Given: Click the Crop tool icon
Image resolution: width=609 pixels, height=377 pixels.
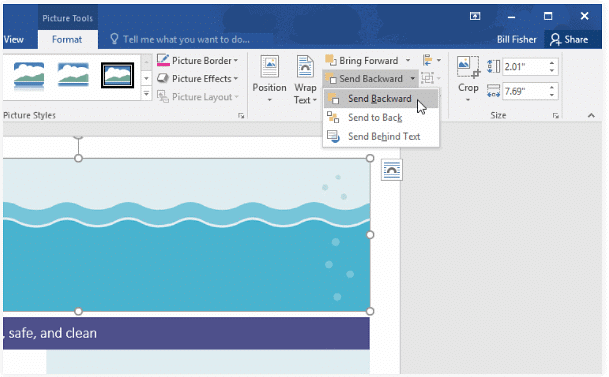Looking at the screenshot, I should point(468,68).
